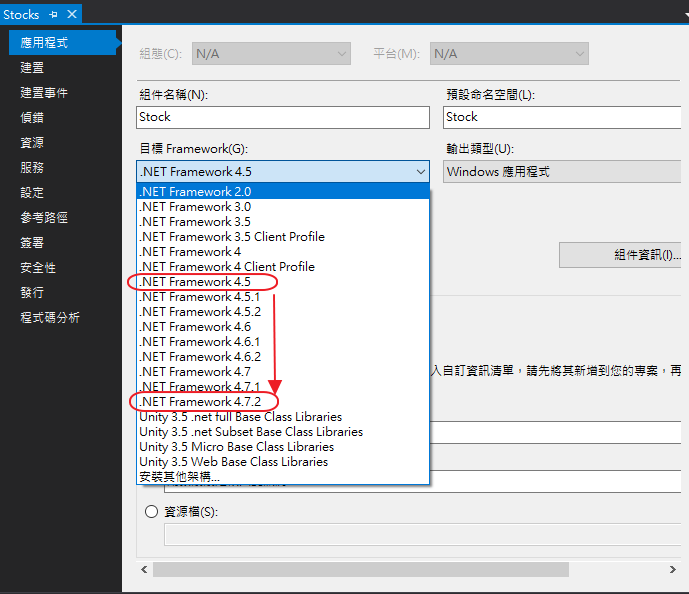Click the horizontal scrollbar right arrow
This screenshot has width=689, height=594.
pos(673,570)
